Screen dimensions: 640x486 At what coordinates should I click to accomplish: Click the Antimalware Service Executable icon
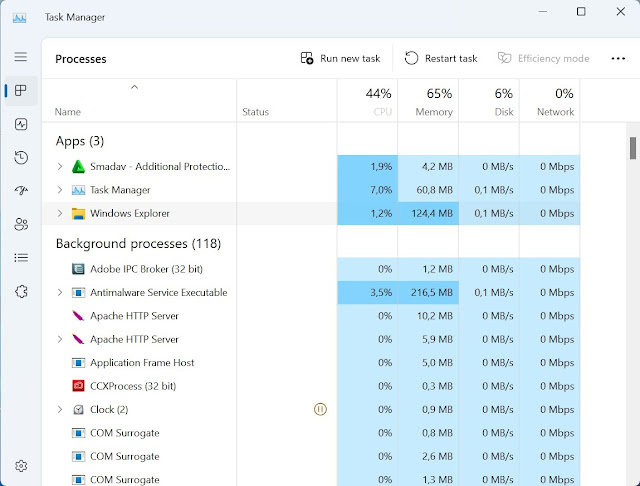[78, 293]
